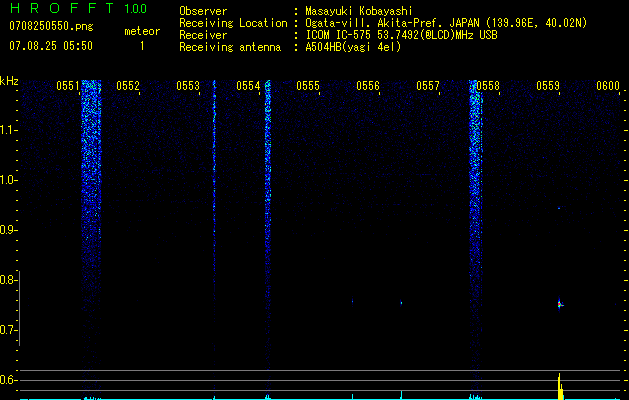Click the 0556 time marker
The height and width of the screenshot is (400, 629).
pos(368,86)
